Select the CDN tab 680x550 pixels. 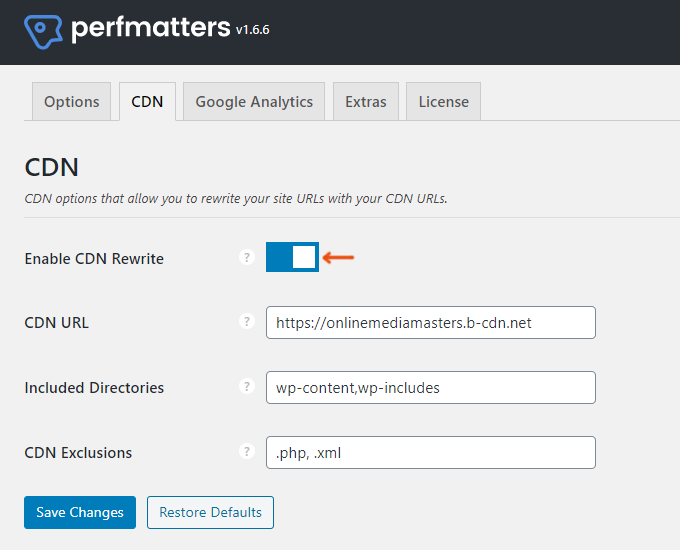point(147,101)
